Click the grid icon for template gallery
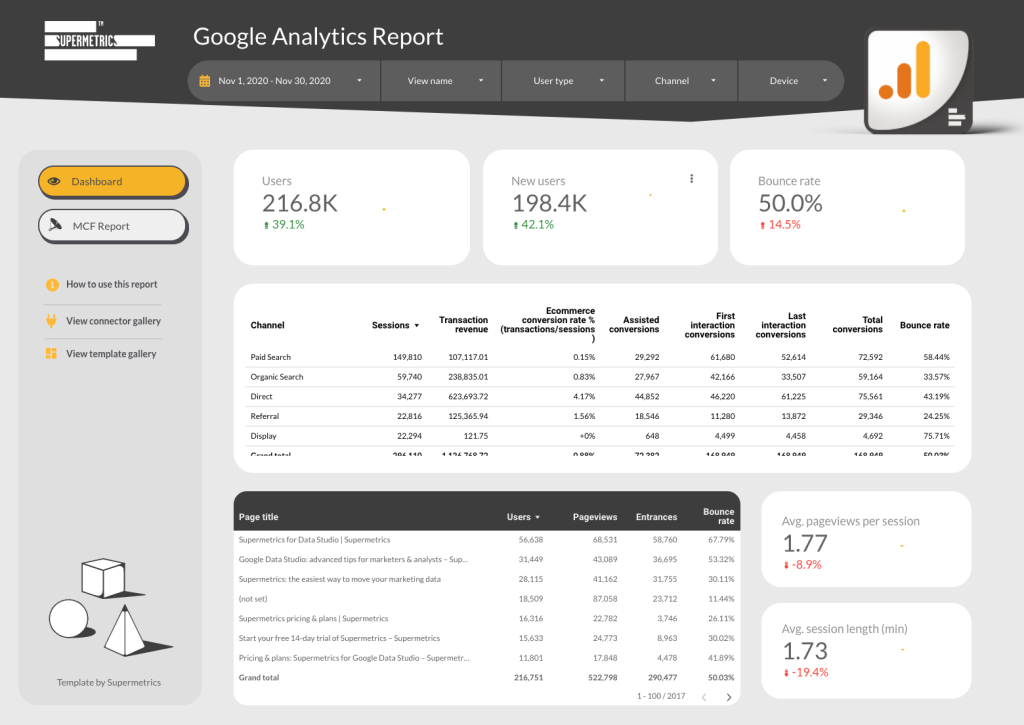The image size is (1024, 725). tap(51, 353)
